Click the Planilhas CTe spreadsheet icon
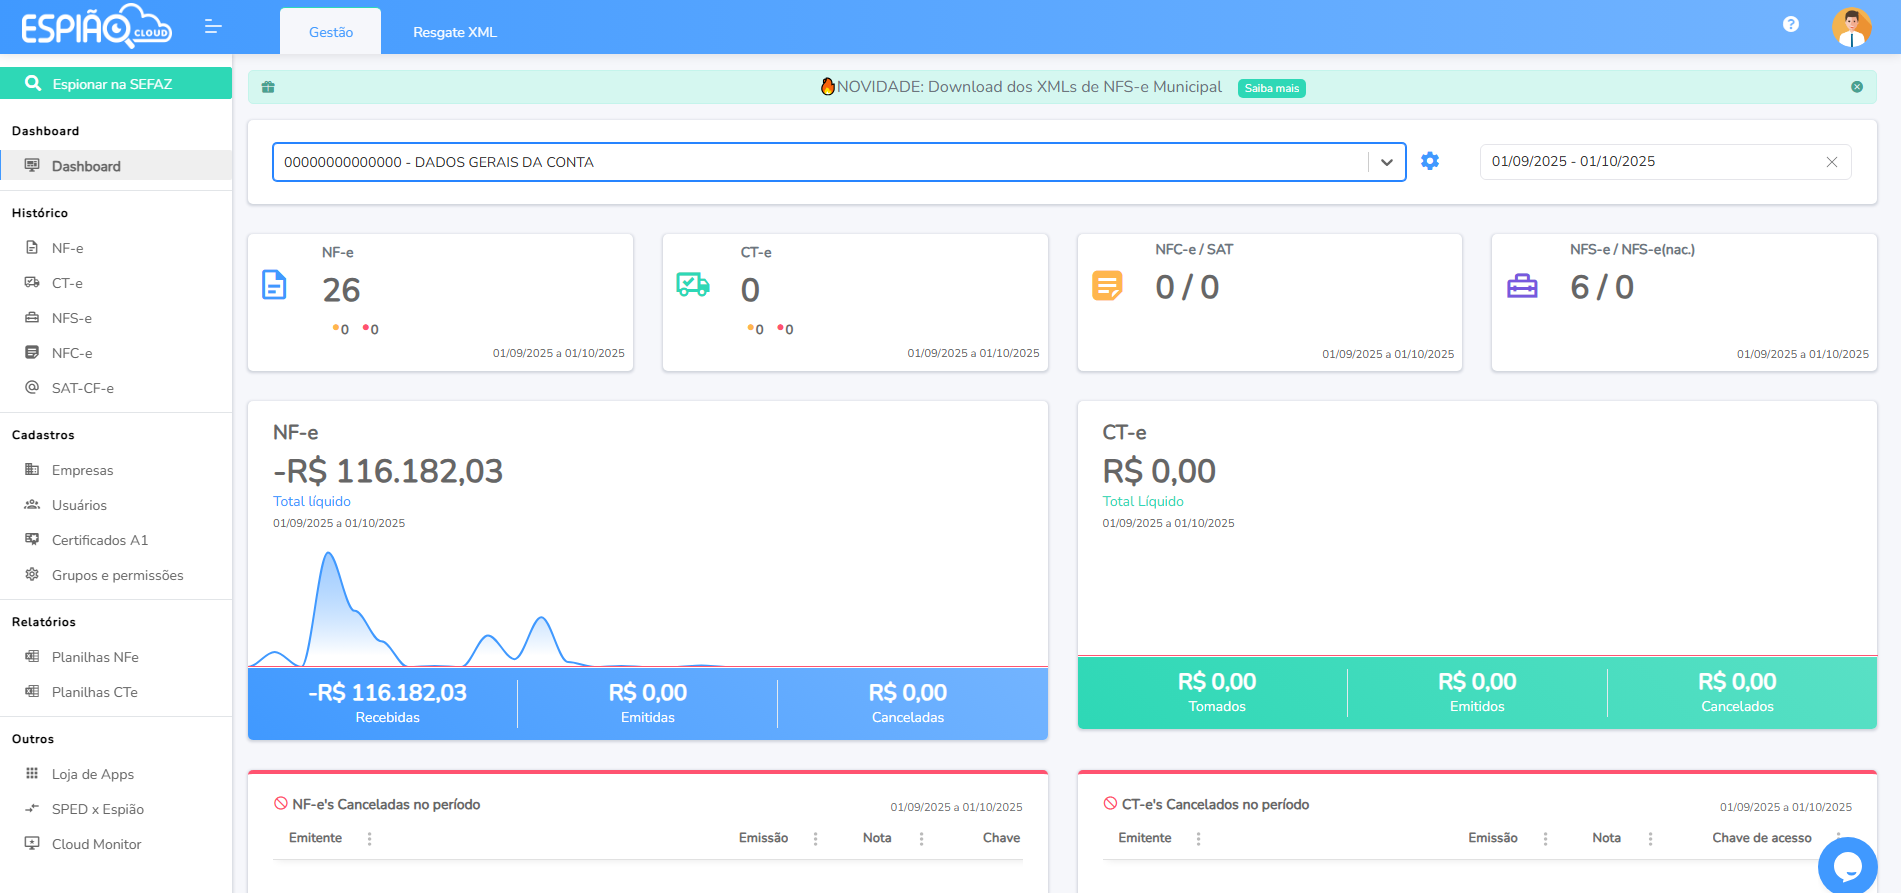1901x893 pixels. coord(32,691)
